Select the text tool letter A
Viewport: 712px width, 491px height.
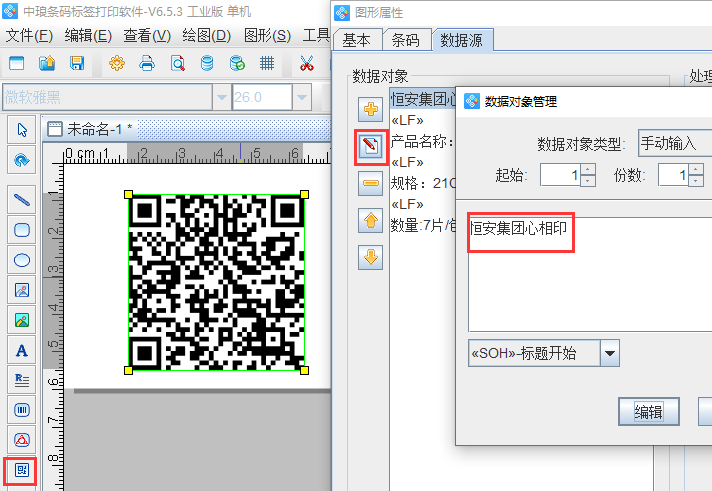22,350
